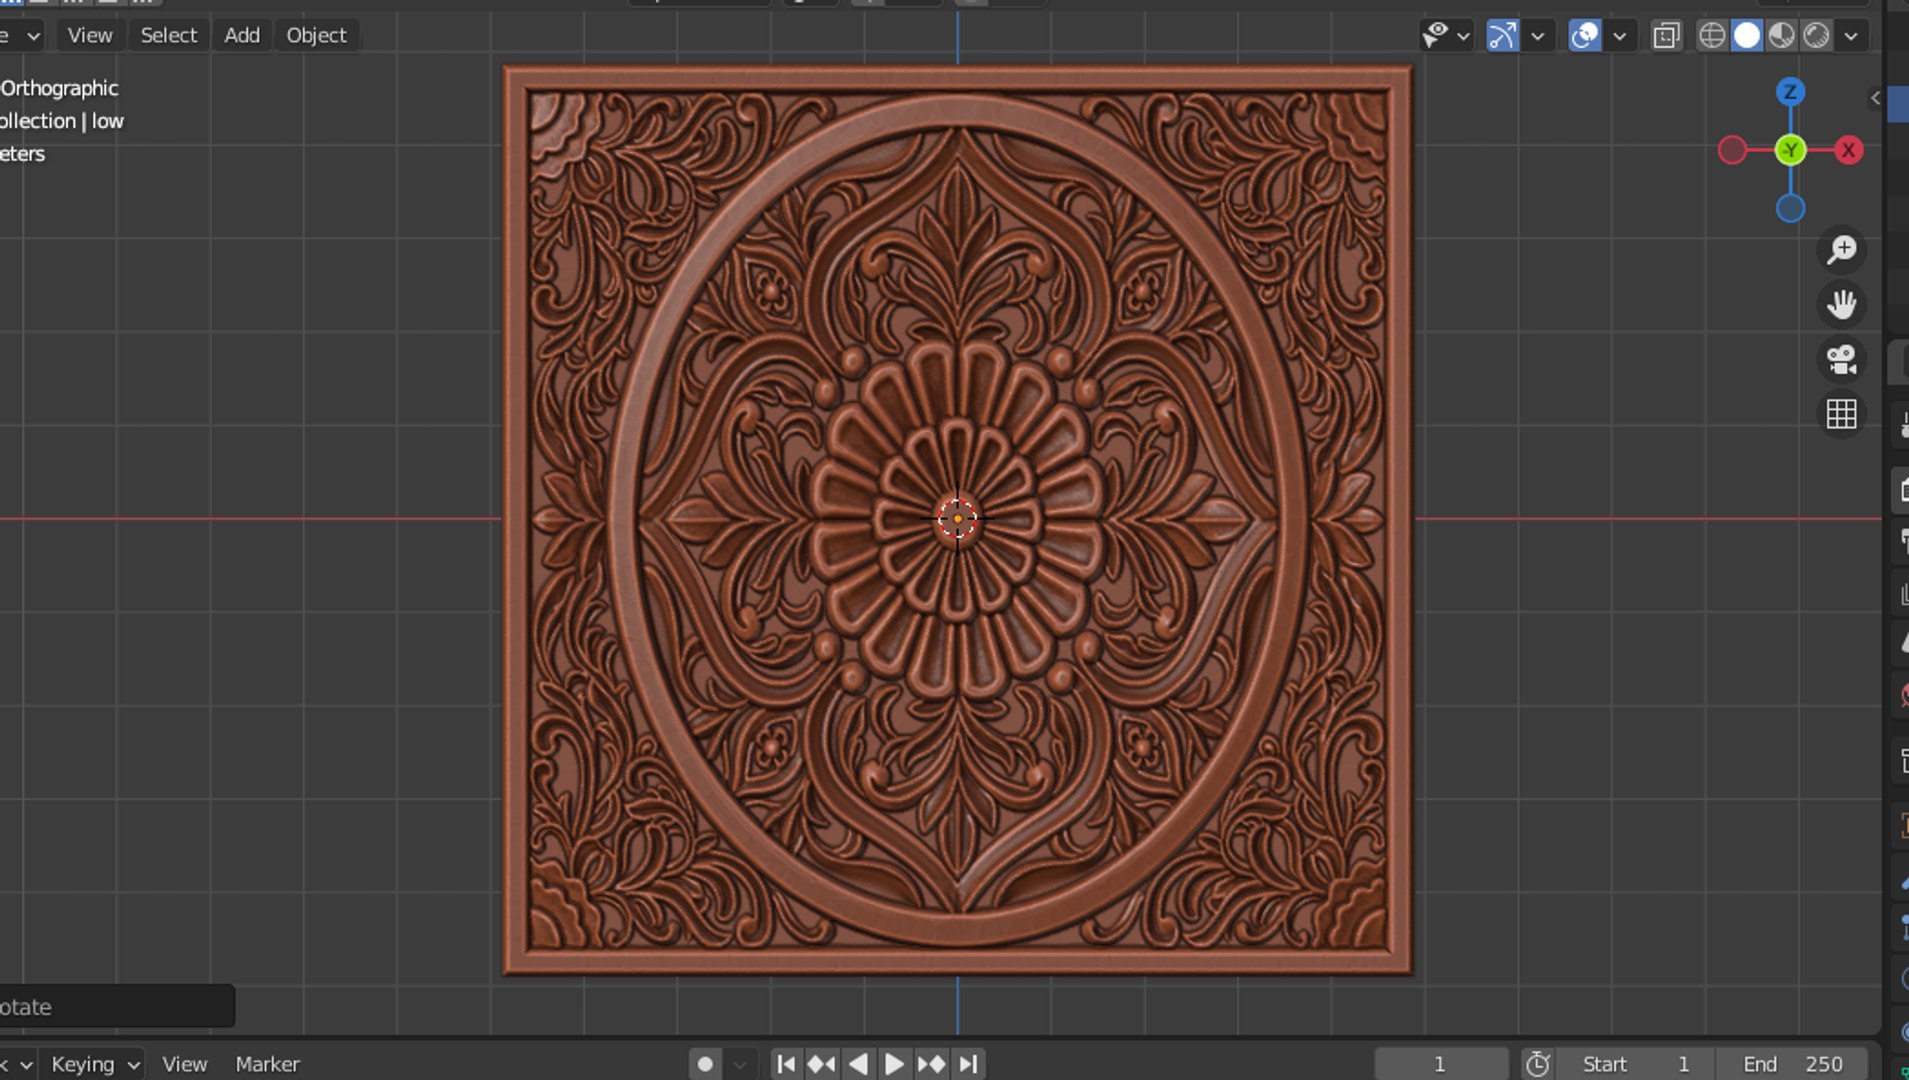Open the Select menu
1909x1080 pixels.
tap(168, 35)
